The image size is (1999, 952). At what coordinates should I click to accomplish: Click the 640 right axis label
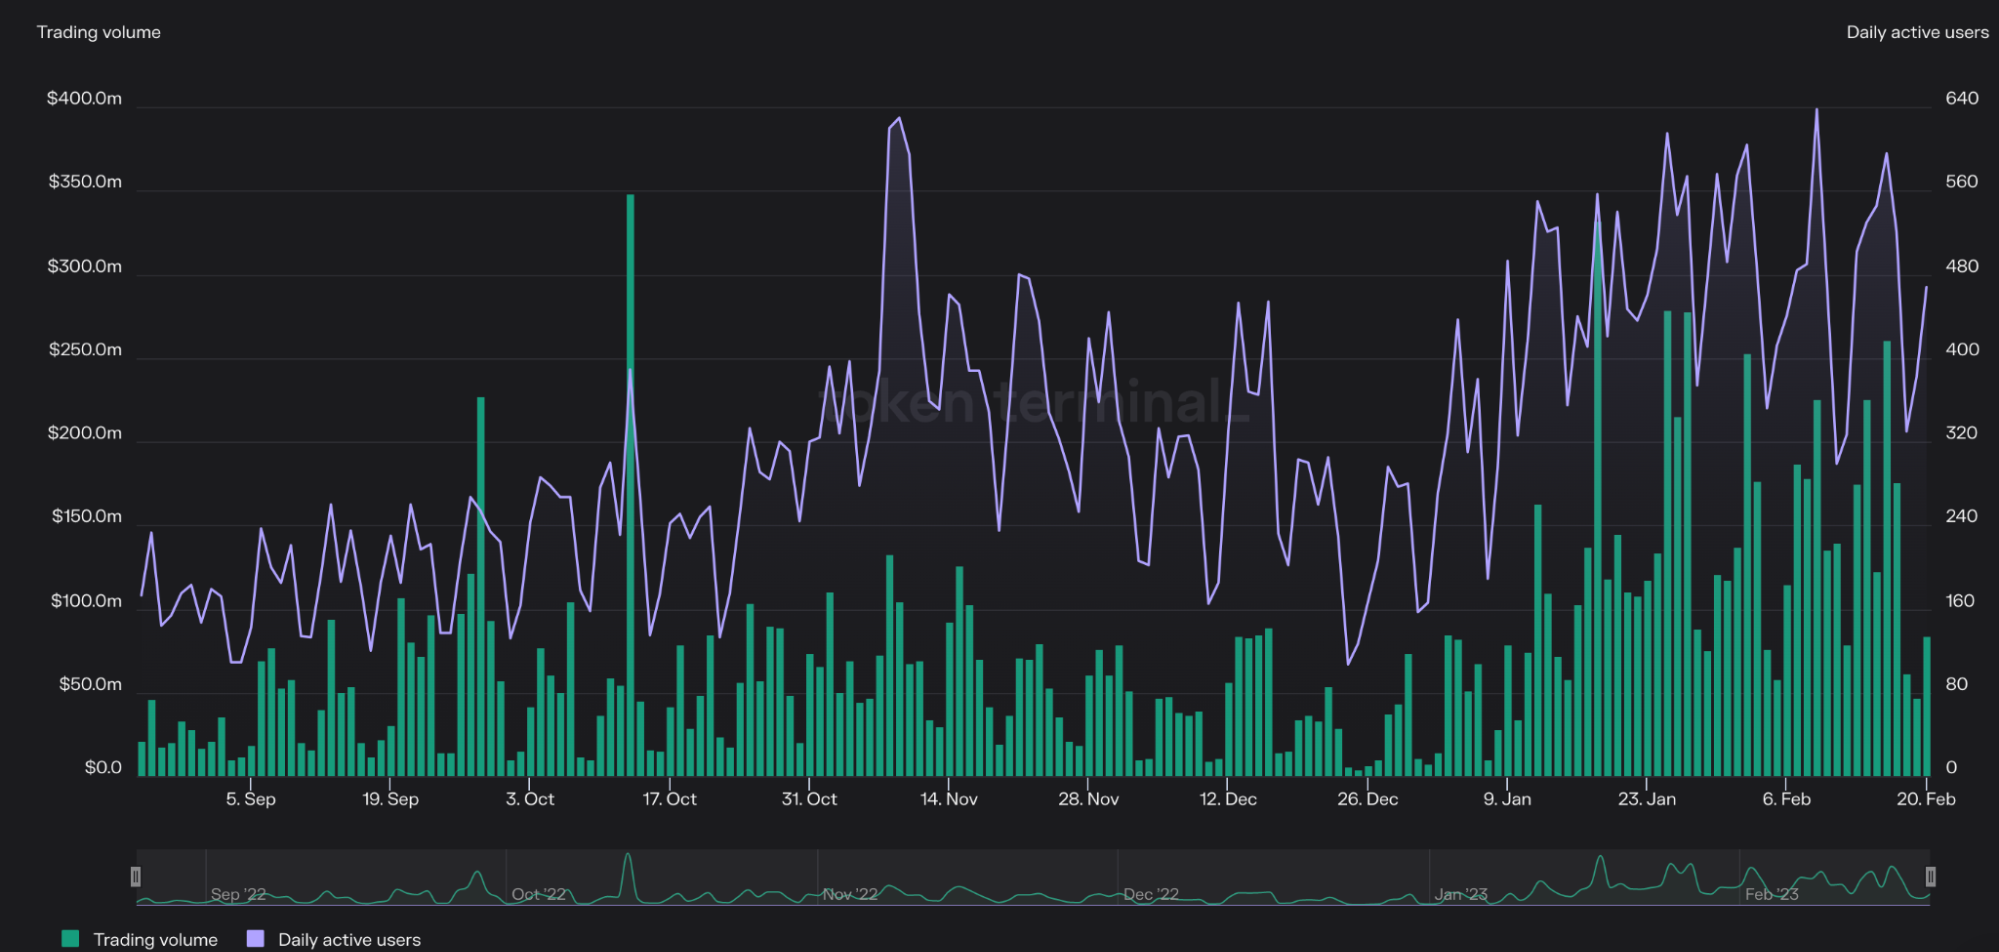click(x=1961, y=98)
